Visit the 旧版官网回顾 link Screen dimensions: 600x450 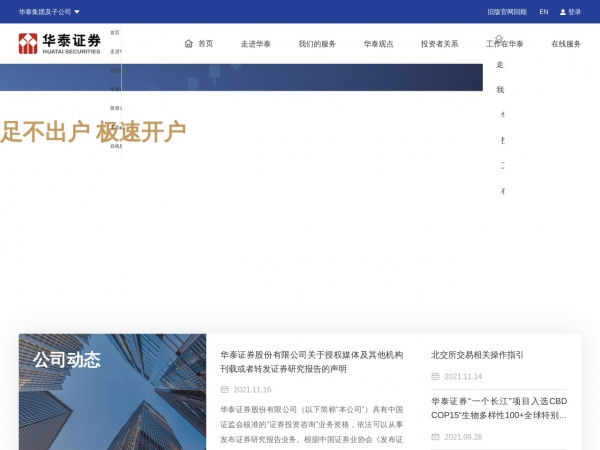[x=507, y=12]
